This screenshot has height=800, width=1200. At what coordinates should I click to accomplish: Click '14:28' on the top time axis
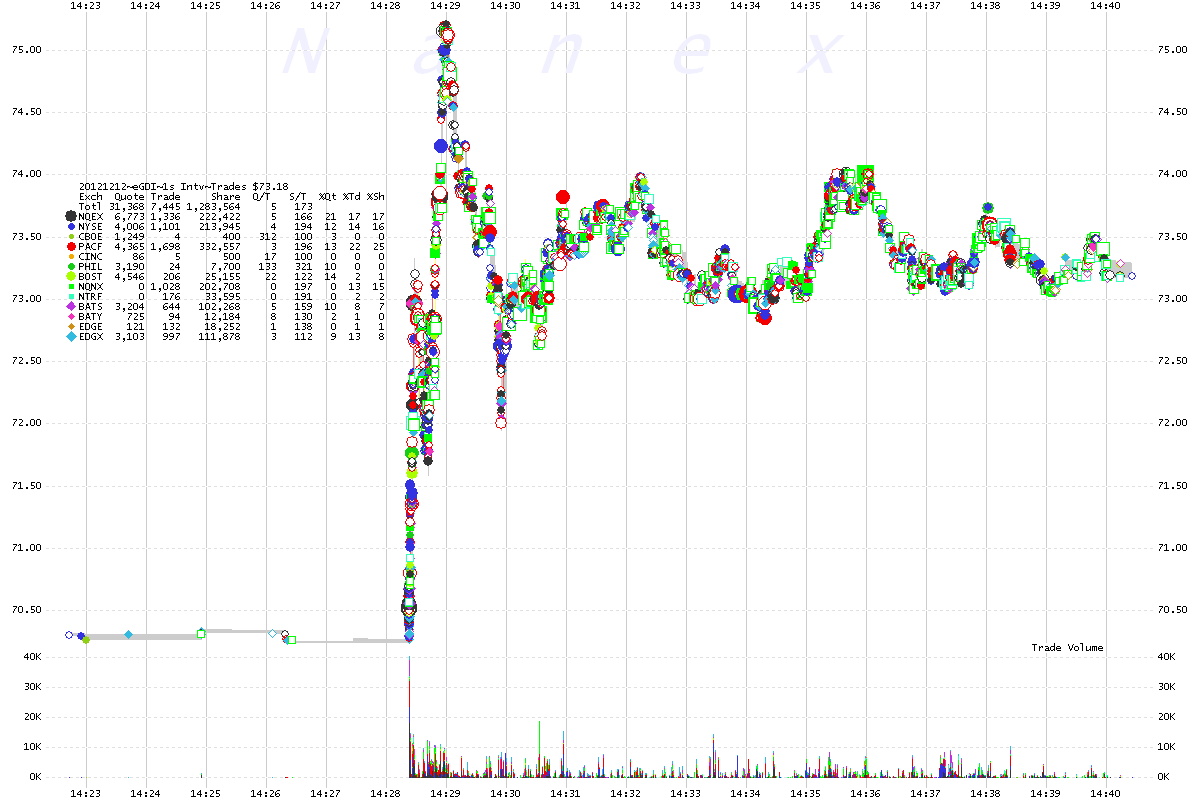tap(385, 6)
